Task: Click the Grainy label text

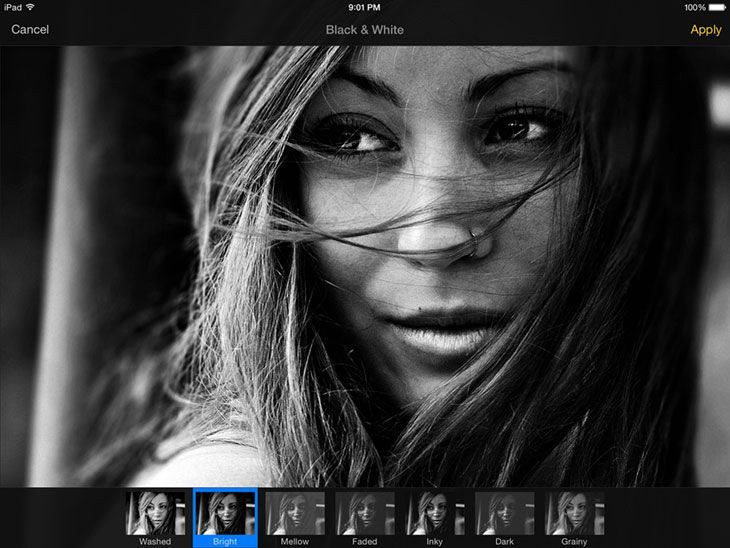Action: click(x=574, y=541)
